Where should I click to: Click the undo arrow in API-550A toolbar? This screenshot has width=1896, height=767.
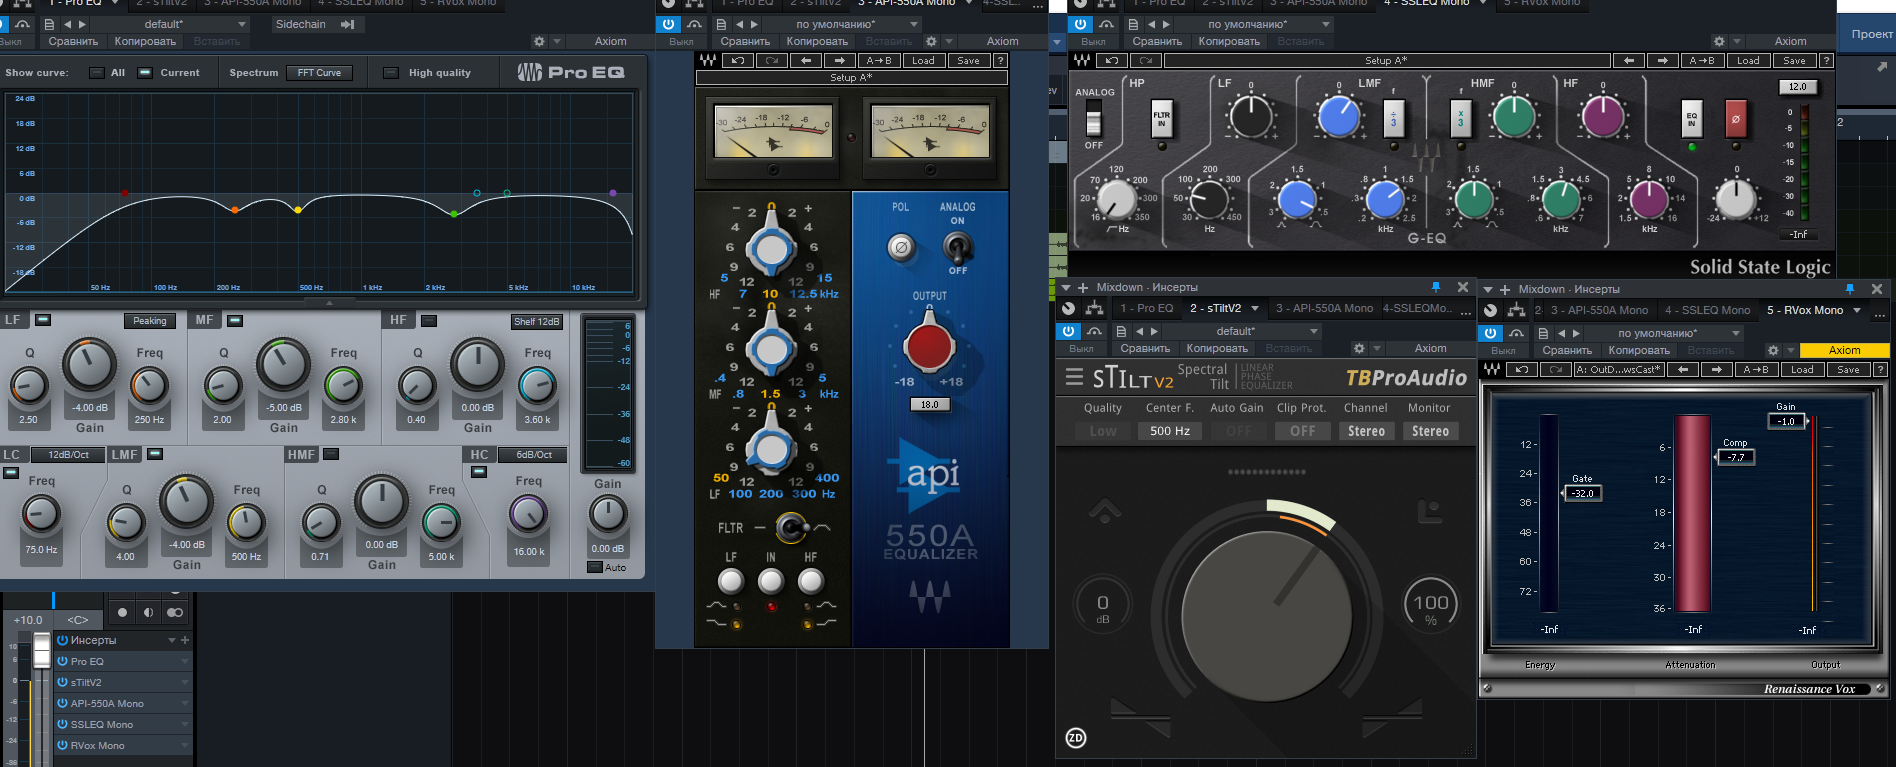pos(738,61)
